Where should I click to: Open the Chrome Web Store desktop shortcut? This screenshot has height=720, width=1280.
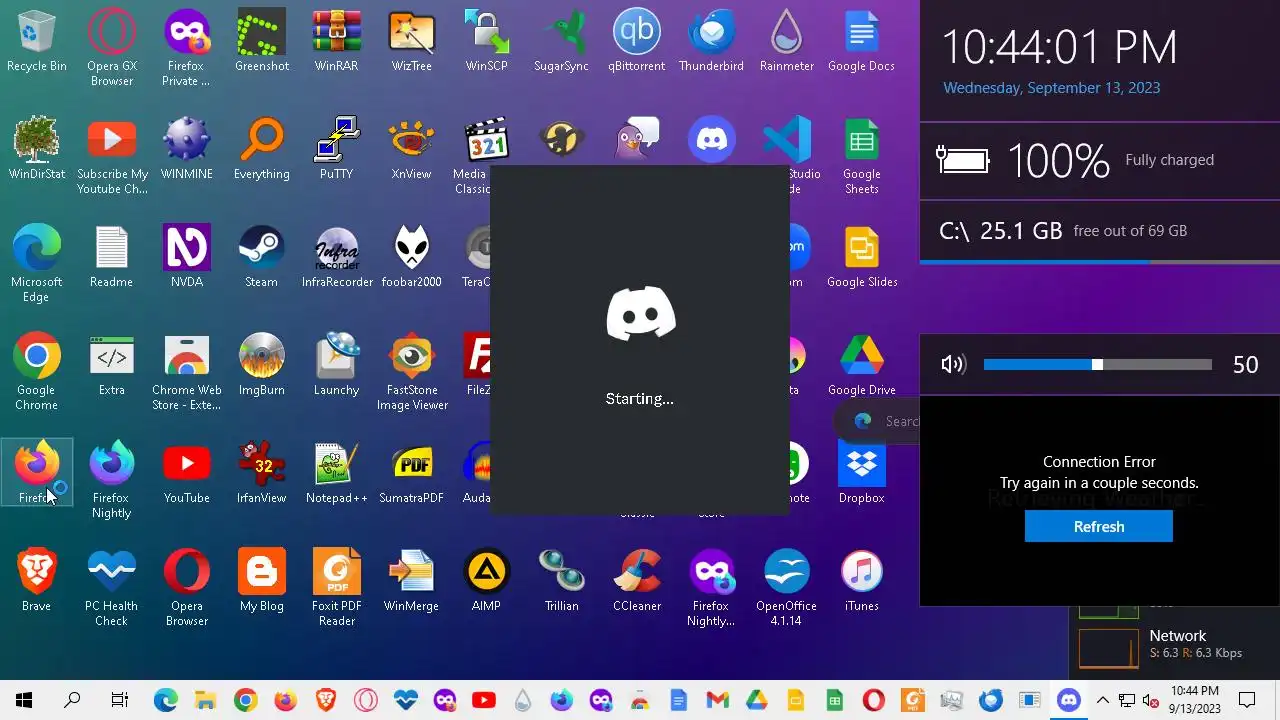click(x=186, y=373)
